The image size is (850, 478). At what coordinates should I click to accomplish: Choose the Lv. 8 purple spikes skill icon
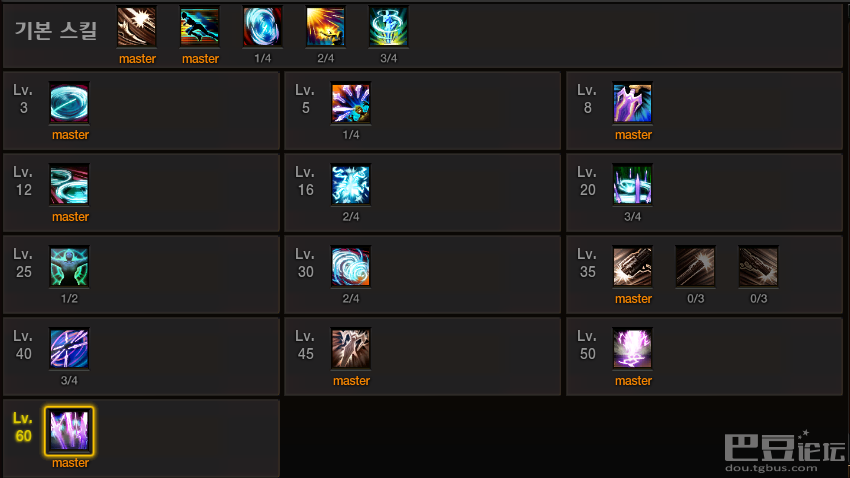(633, 102)
